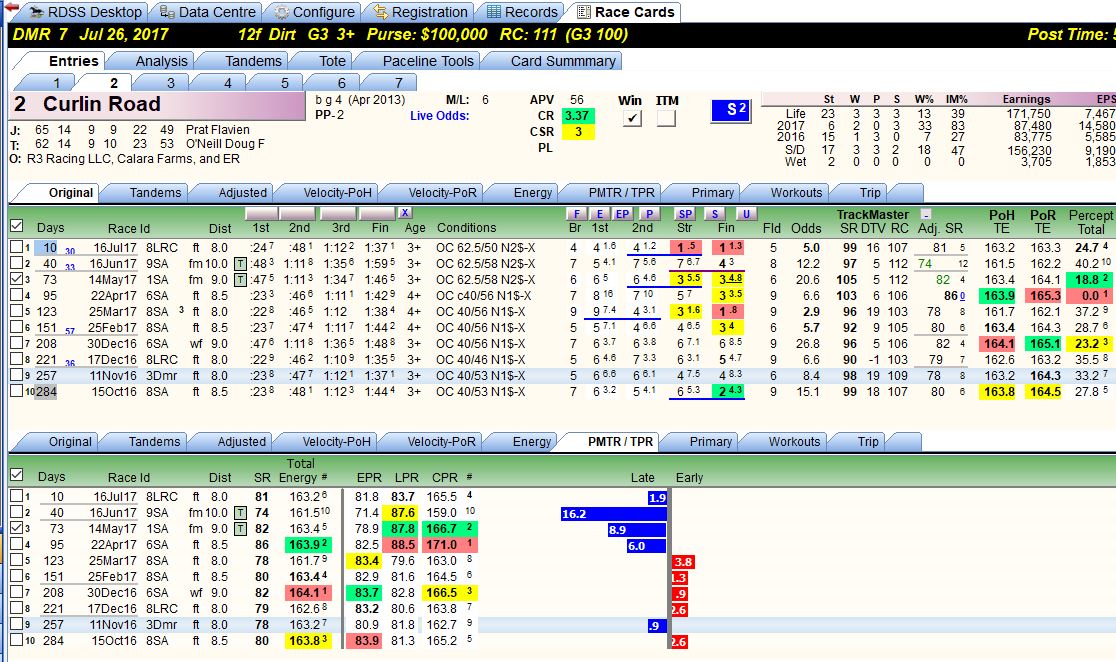Click the U running-style filter button
This screenshot has width=1116, height=662.
(746, 214)
